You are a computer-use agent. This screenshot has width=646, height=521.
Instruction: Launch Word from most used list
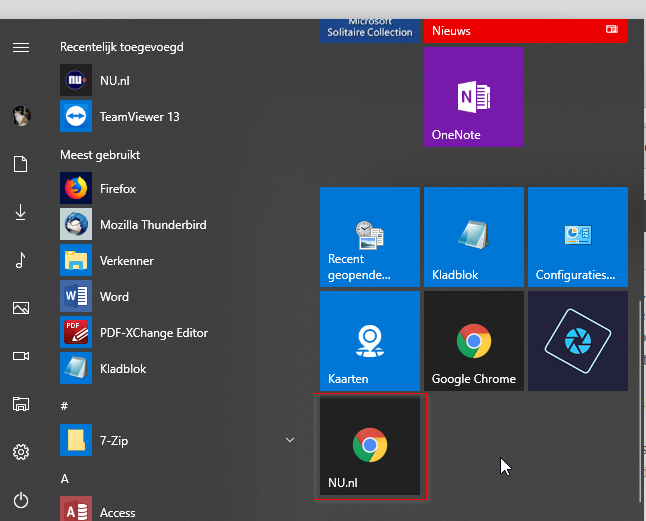pos(113,297)
